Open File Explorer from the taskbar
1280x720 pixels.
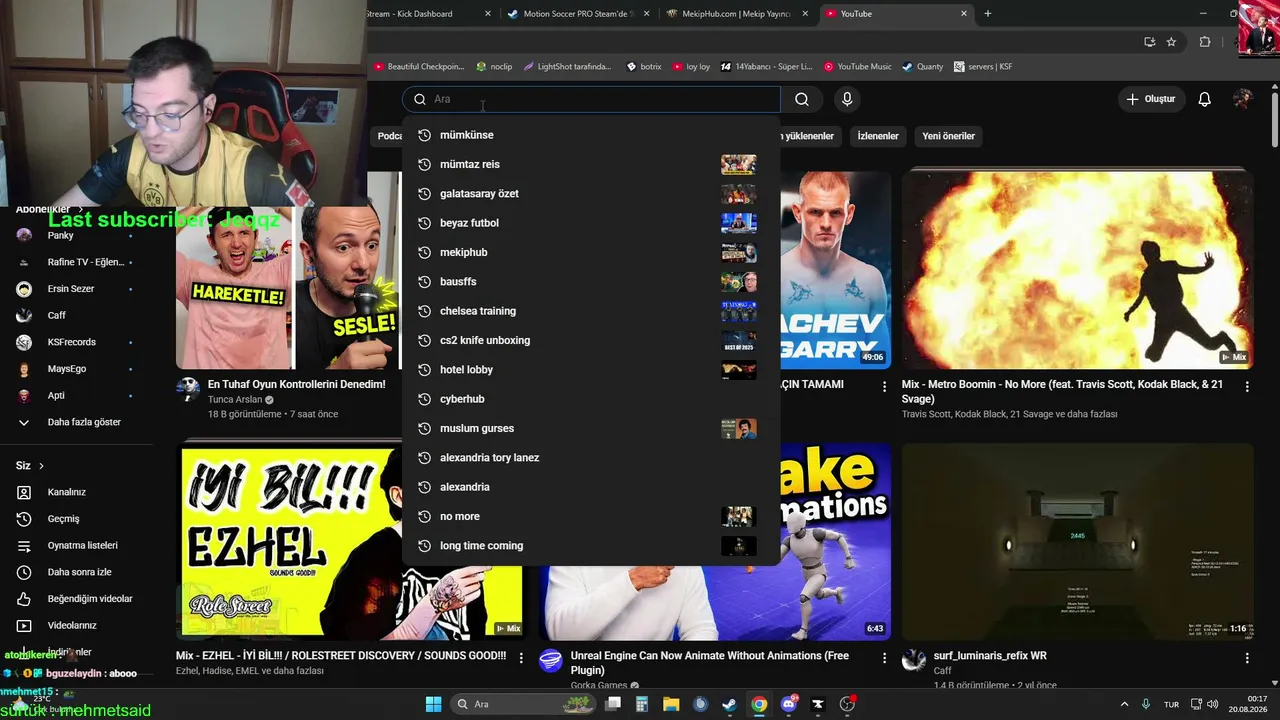point(671,704)
